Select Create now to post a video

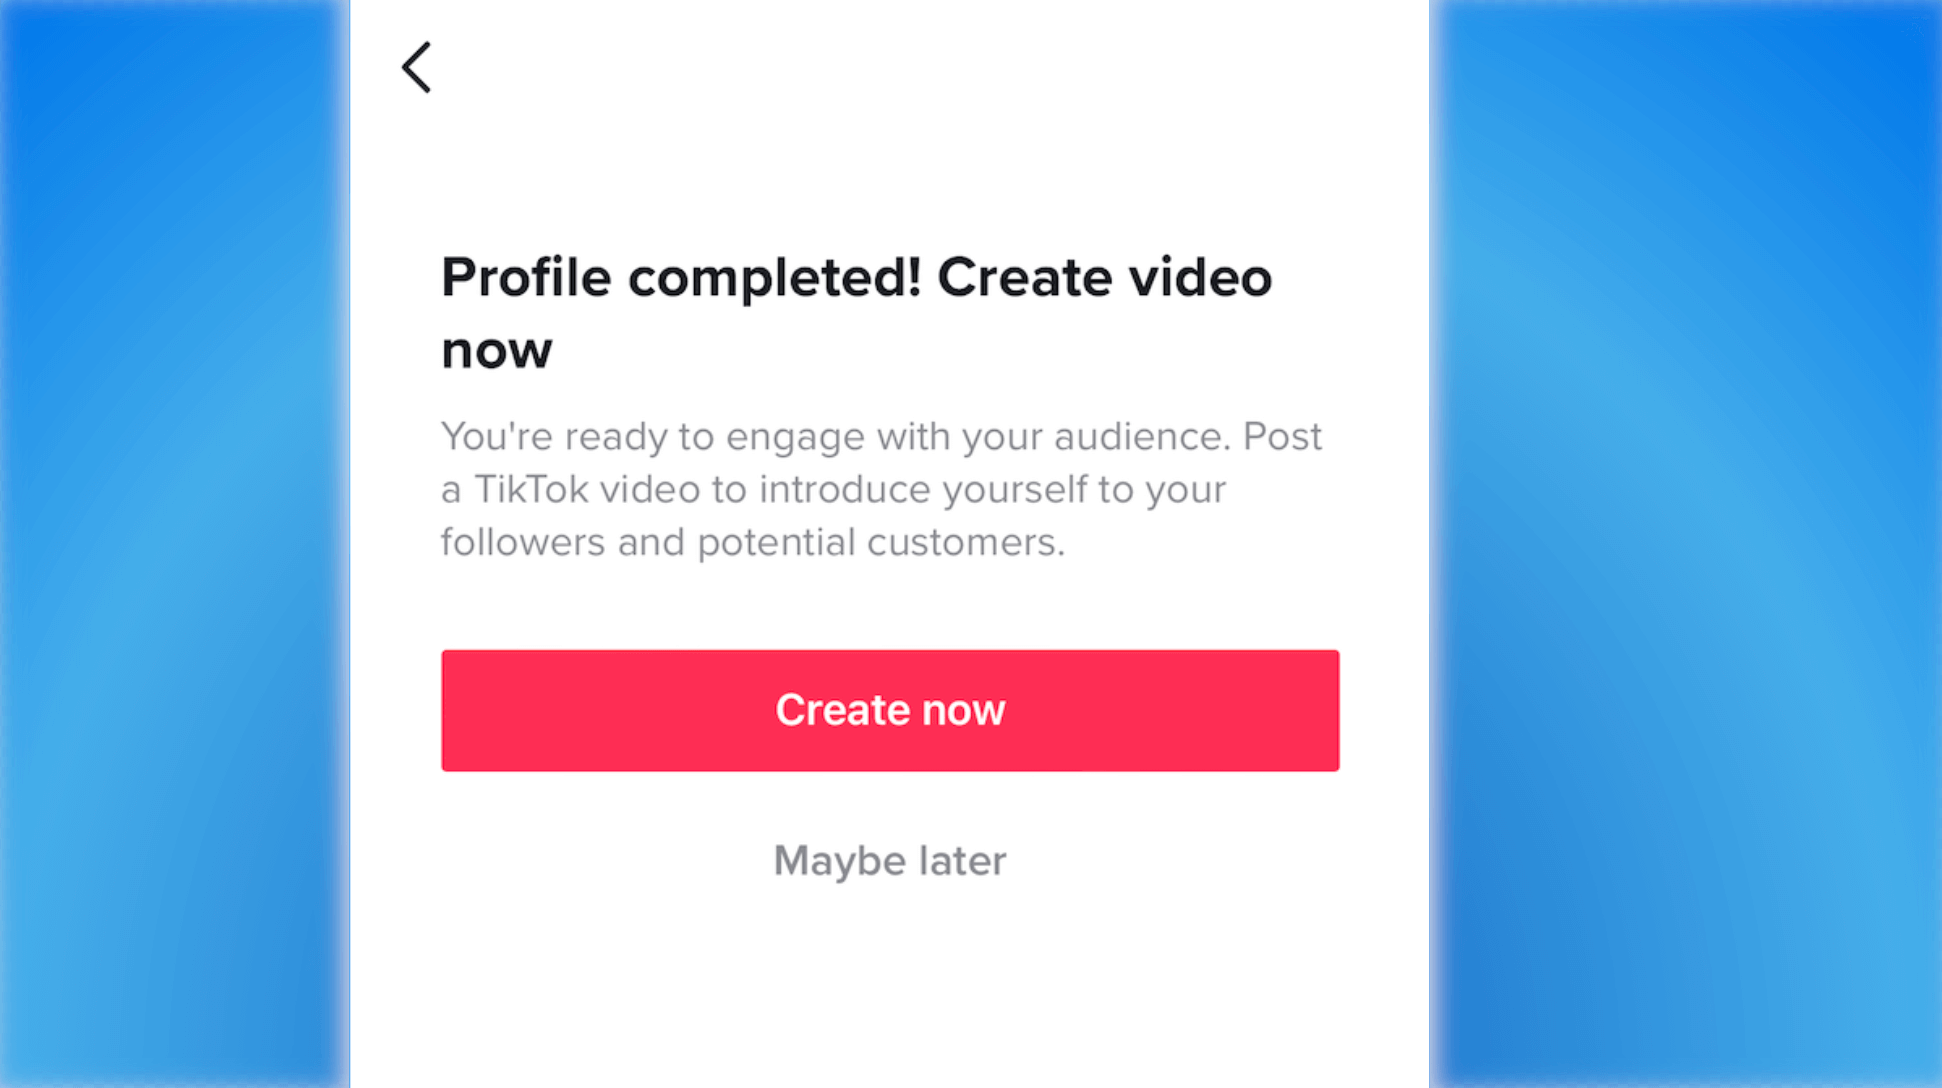[x=889, y=710]
